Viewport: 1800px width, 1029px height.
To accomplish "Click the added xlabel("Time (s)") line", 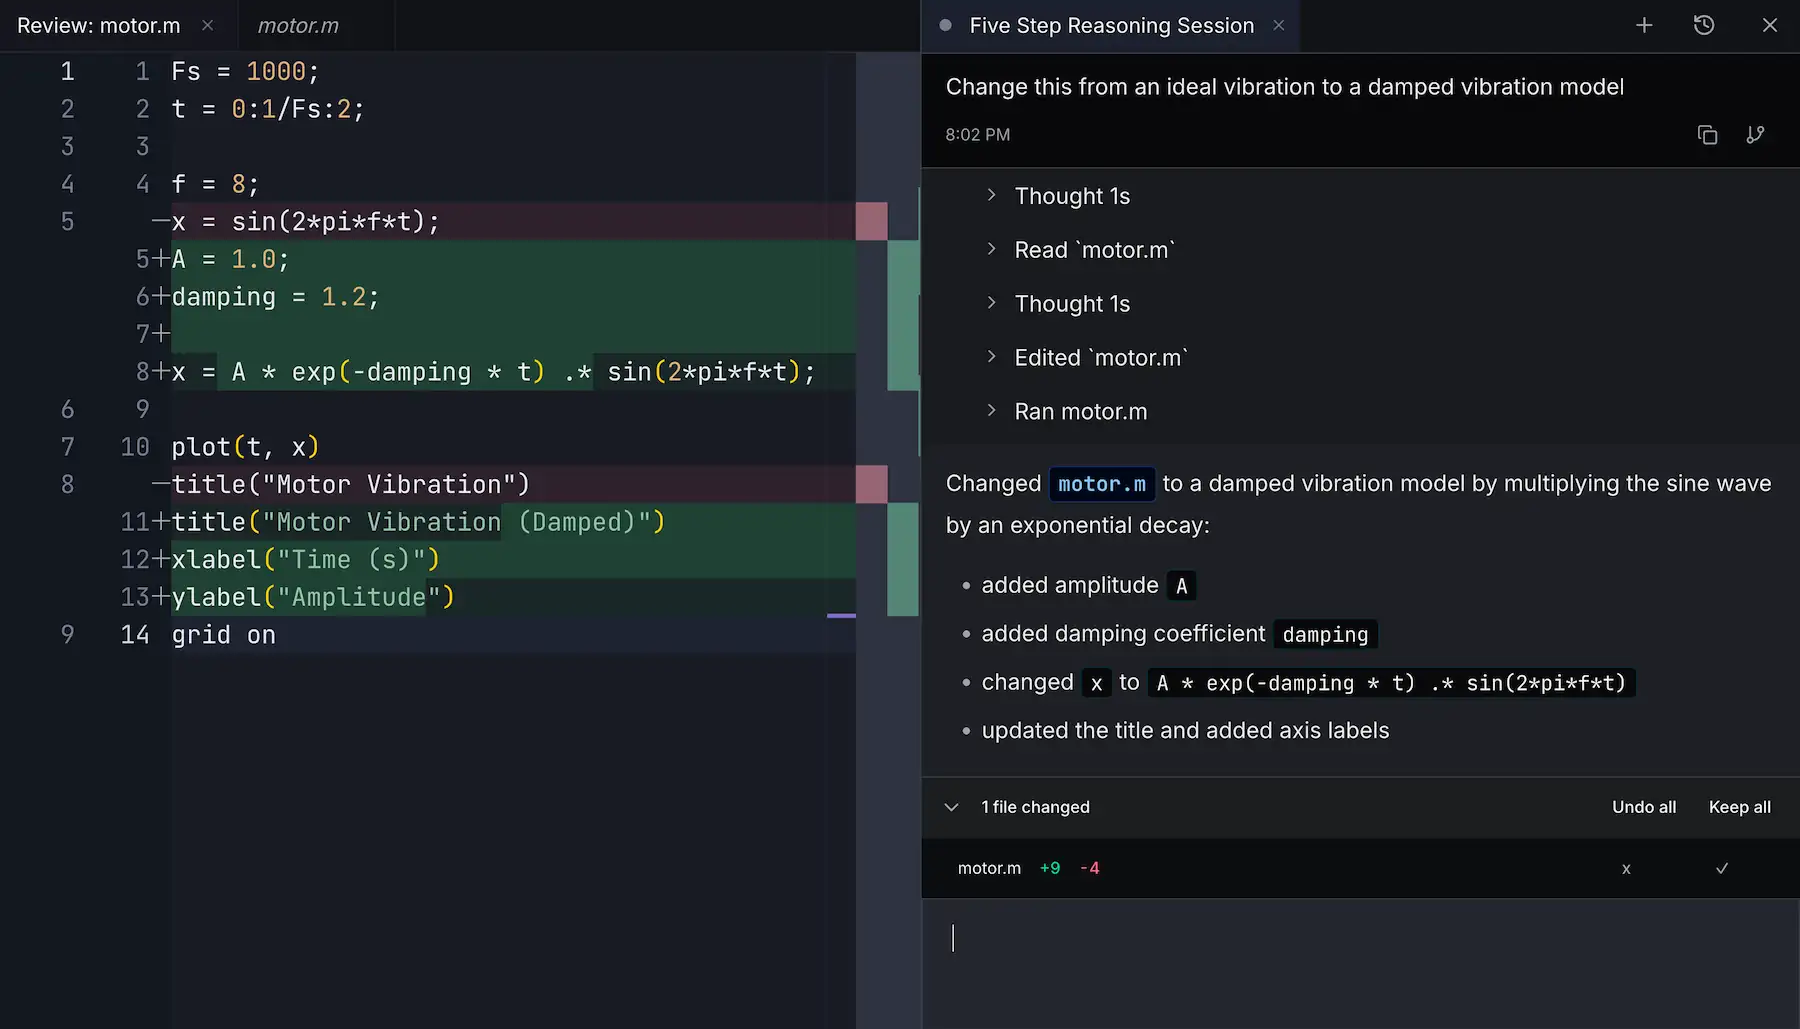I will pyautogui.click(x=513, y=559).
